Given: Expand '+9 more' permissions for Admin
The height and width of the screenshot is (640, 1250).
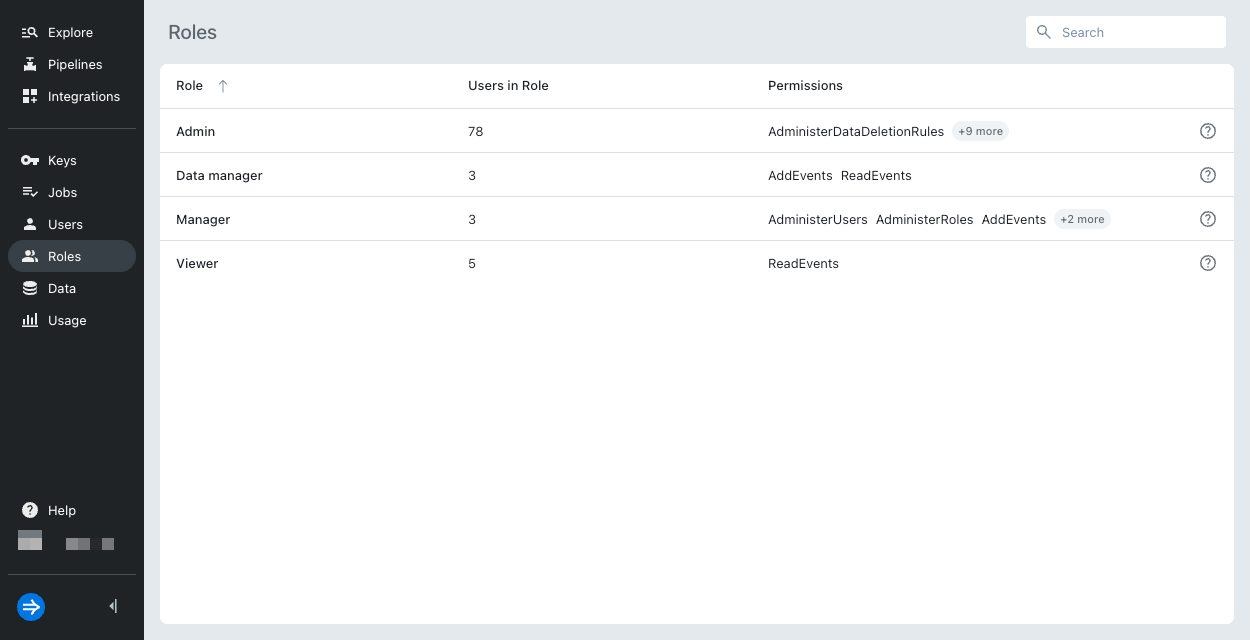Looking at the screenshot, I should click(x=980, y=131).
